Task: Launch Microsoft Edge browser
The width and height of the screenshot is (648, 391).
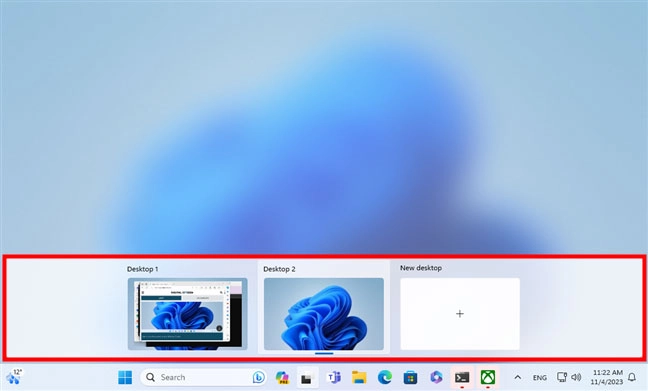Action: coord(385,377)
